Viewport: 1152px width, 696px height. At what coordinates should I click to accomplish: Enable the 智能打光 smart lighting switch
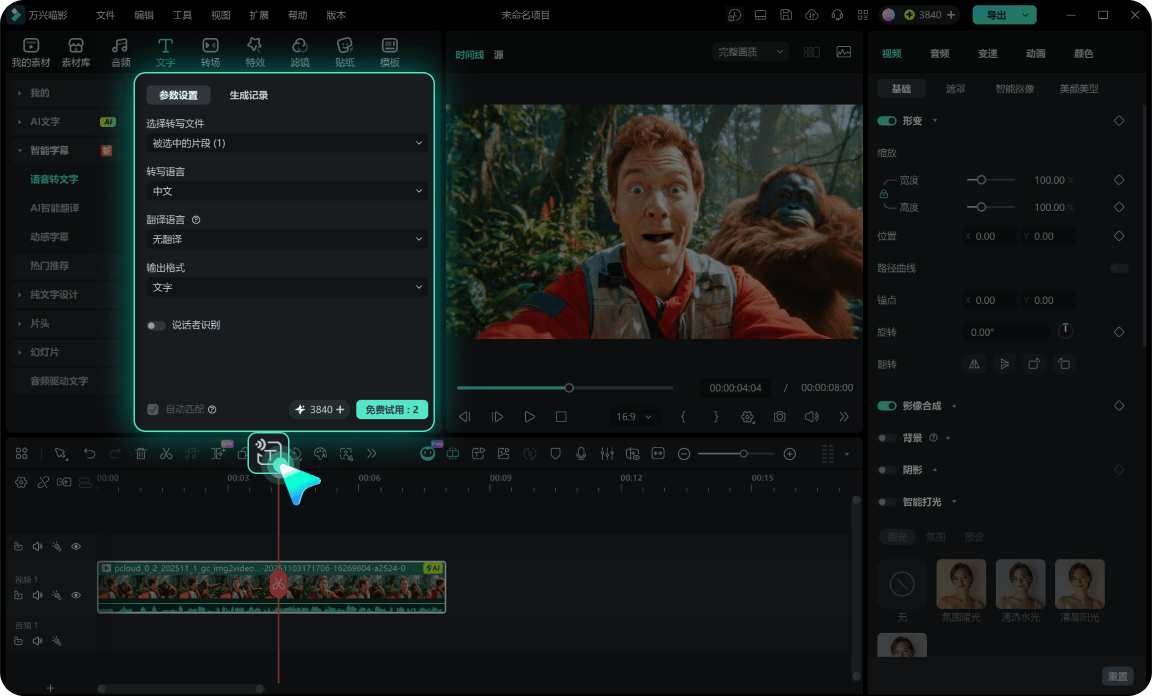pos(887,502)
